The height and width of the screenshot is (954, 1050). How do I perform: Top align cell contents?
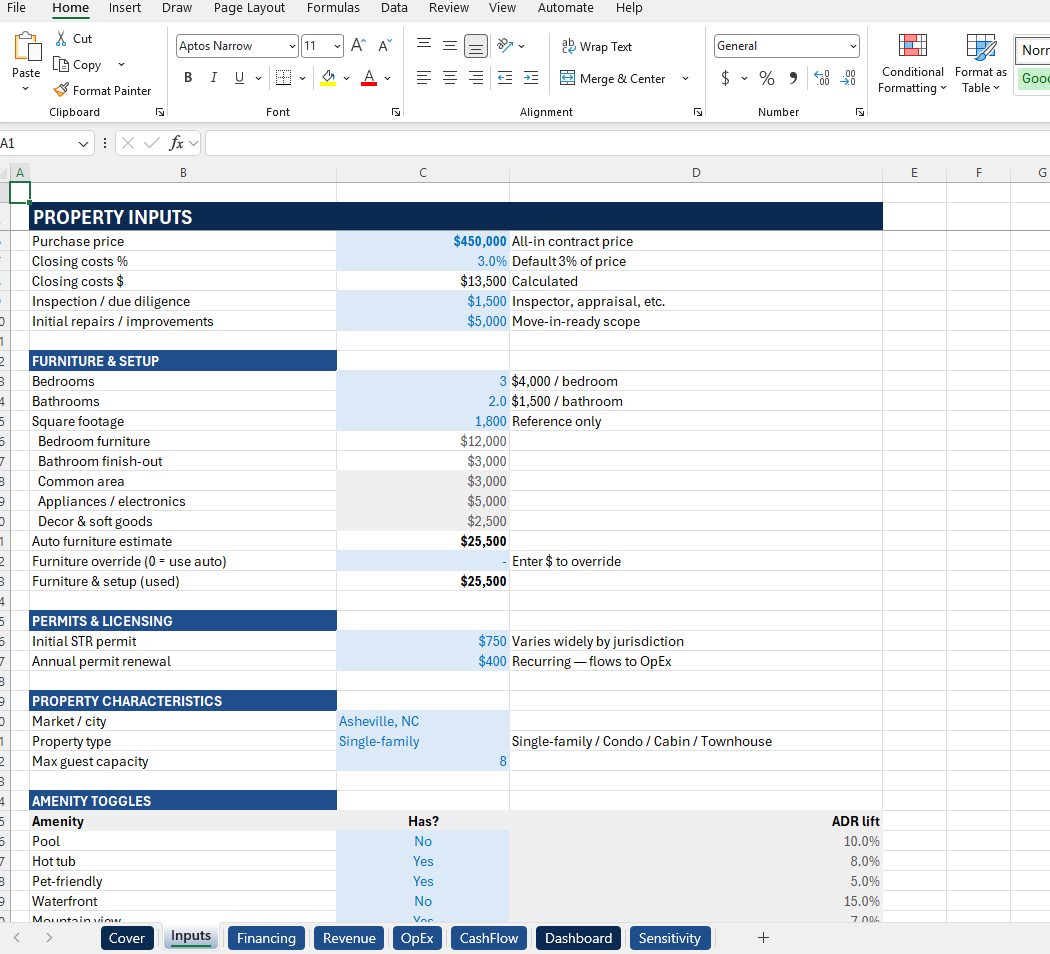point(424,46)
